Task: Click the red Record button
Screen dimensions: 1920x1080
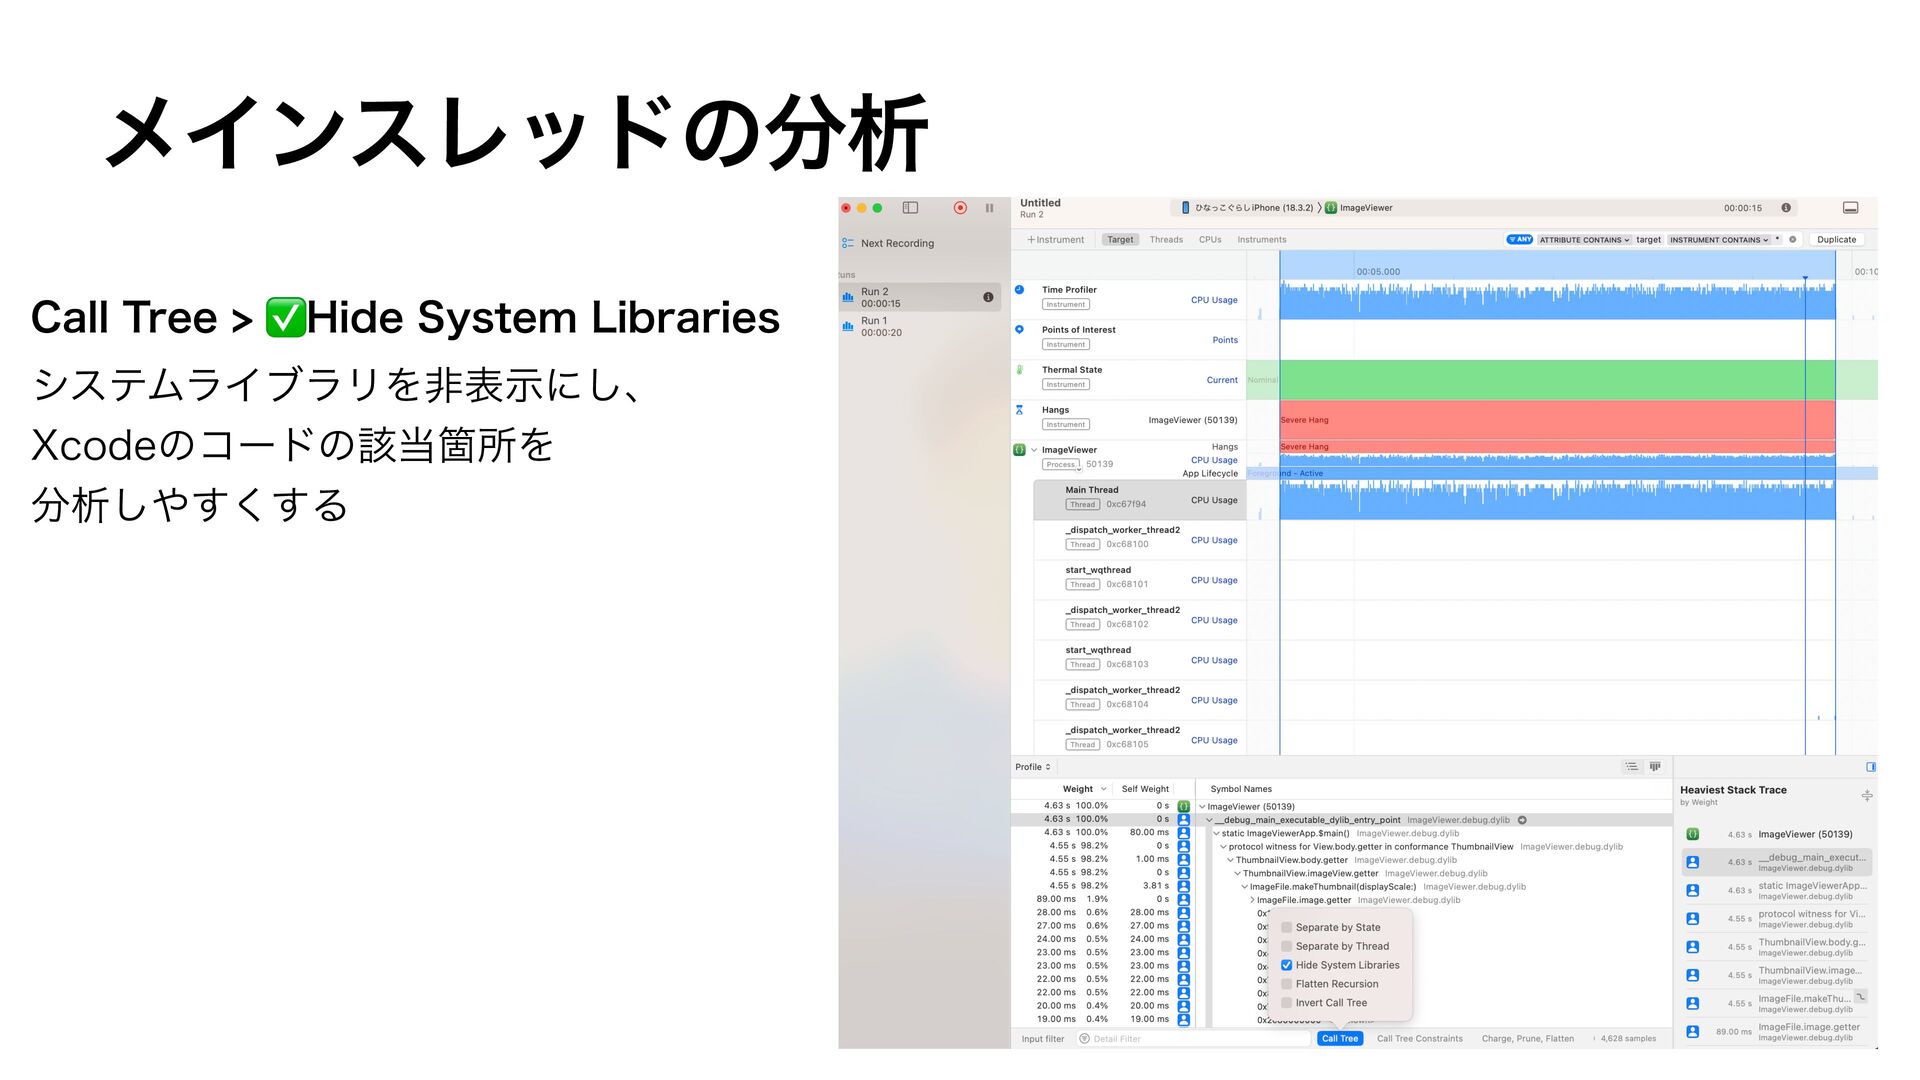Action: [x=960, y=208]
